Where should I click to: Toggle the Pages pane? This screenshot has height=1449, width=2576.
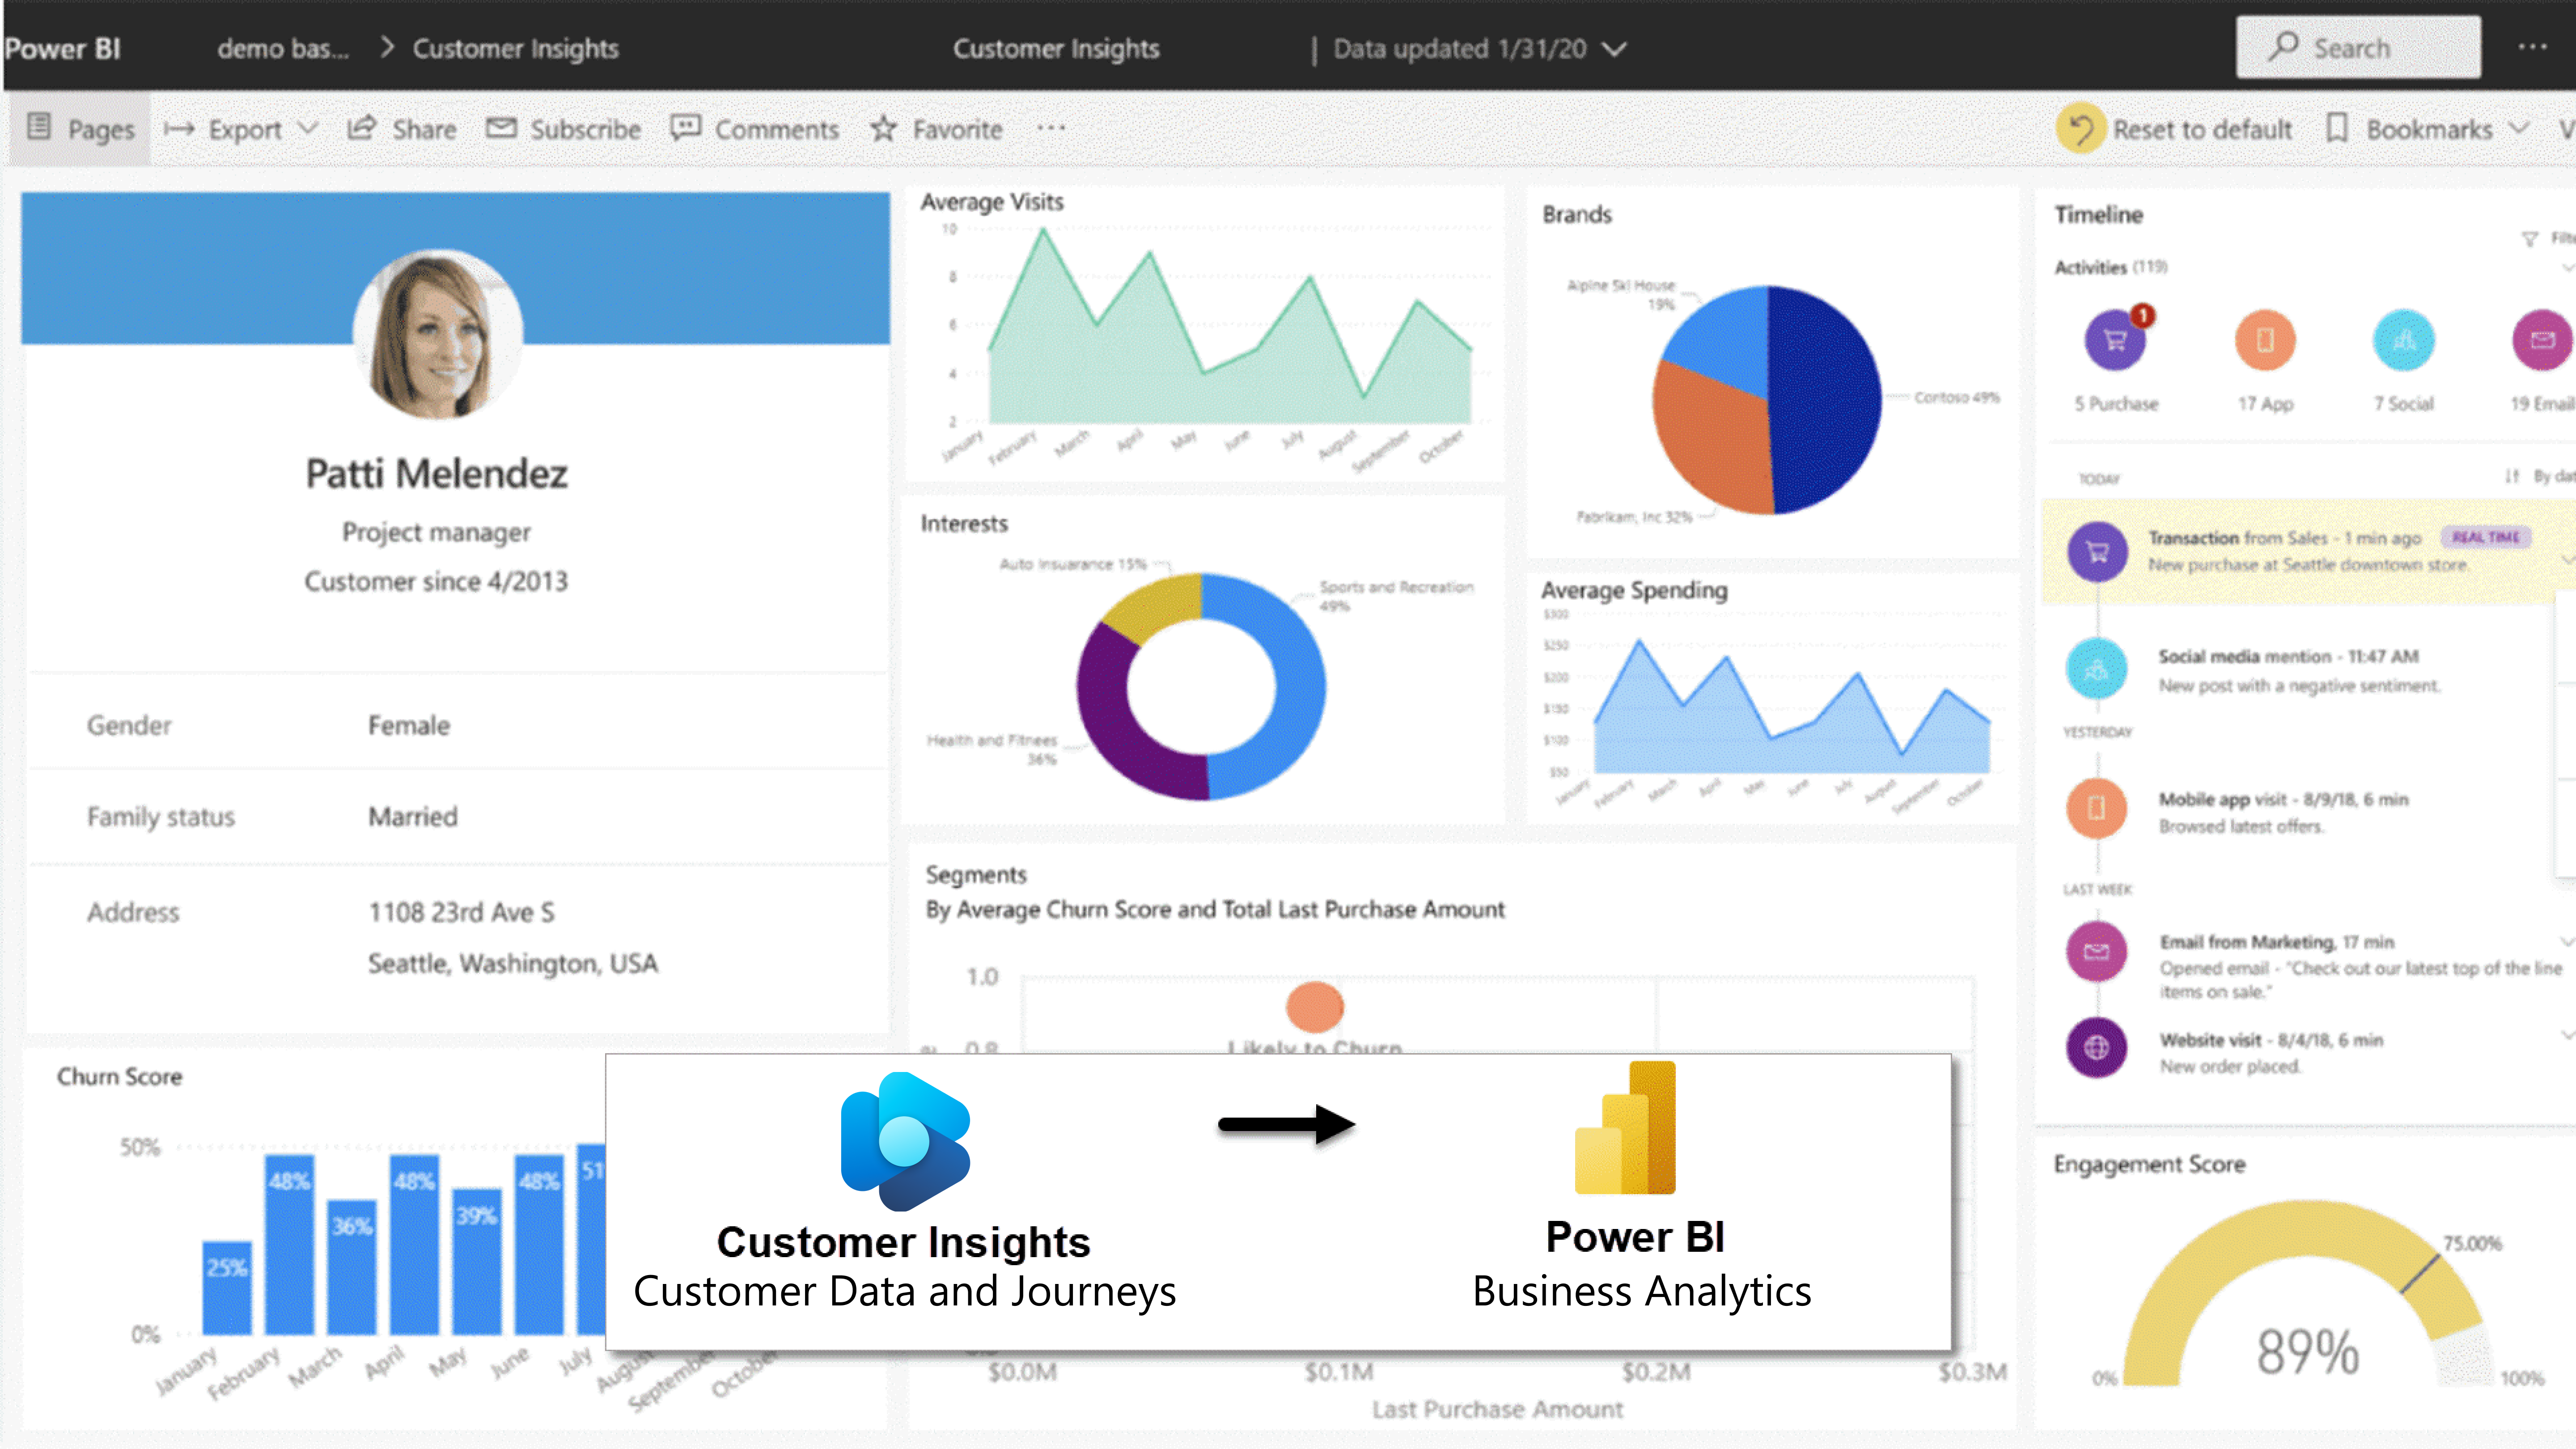[80, 129]
